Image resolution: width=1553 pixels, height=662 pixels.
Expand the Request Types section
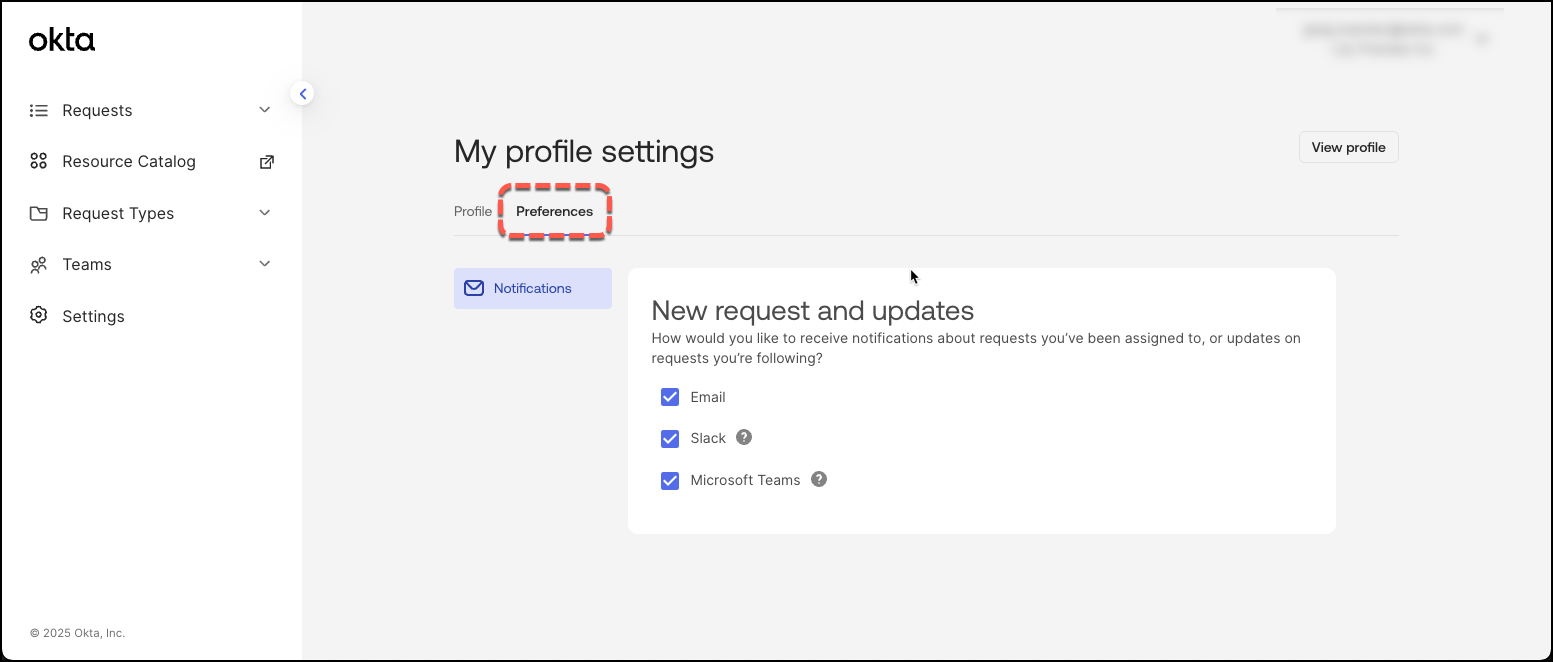[264, 213]
